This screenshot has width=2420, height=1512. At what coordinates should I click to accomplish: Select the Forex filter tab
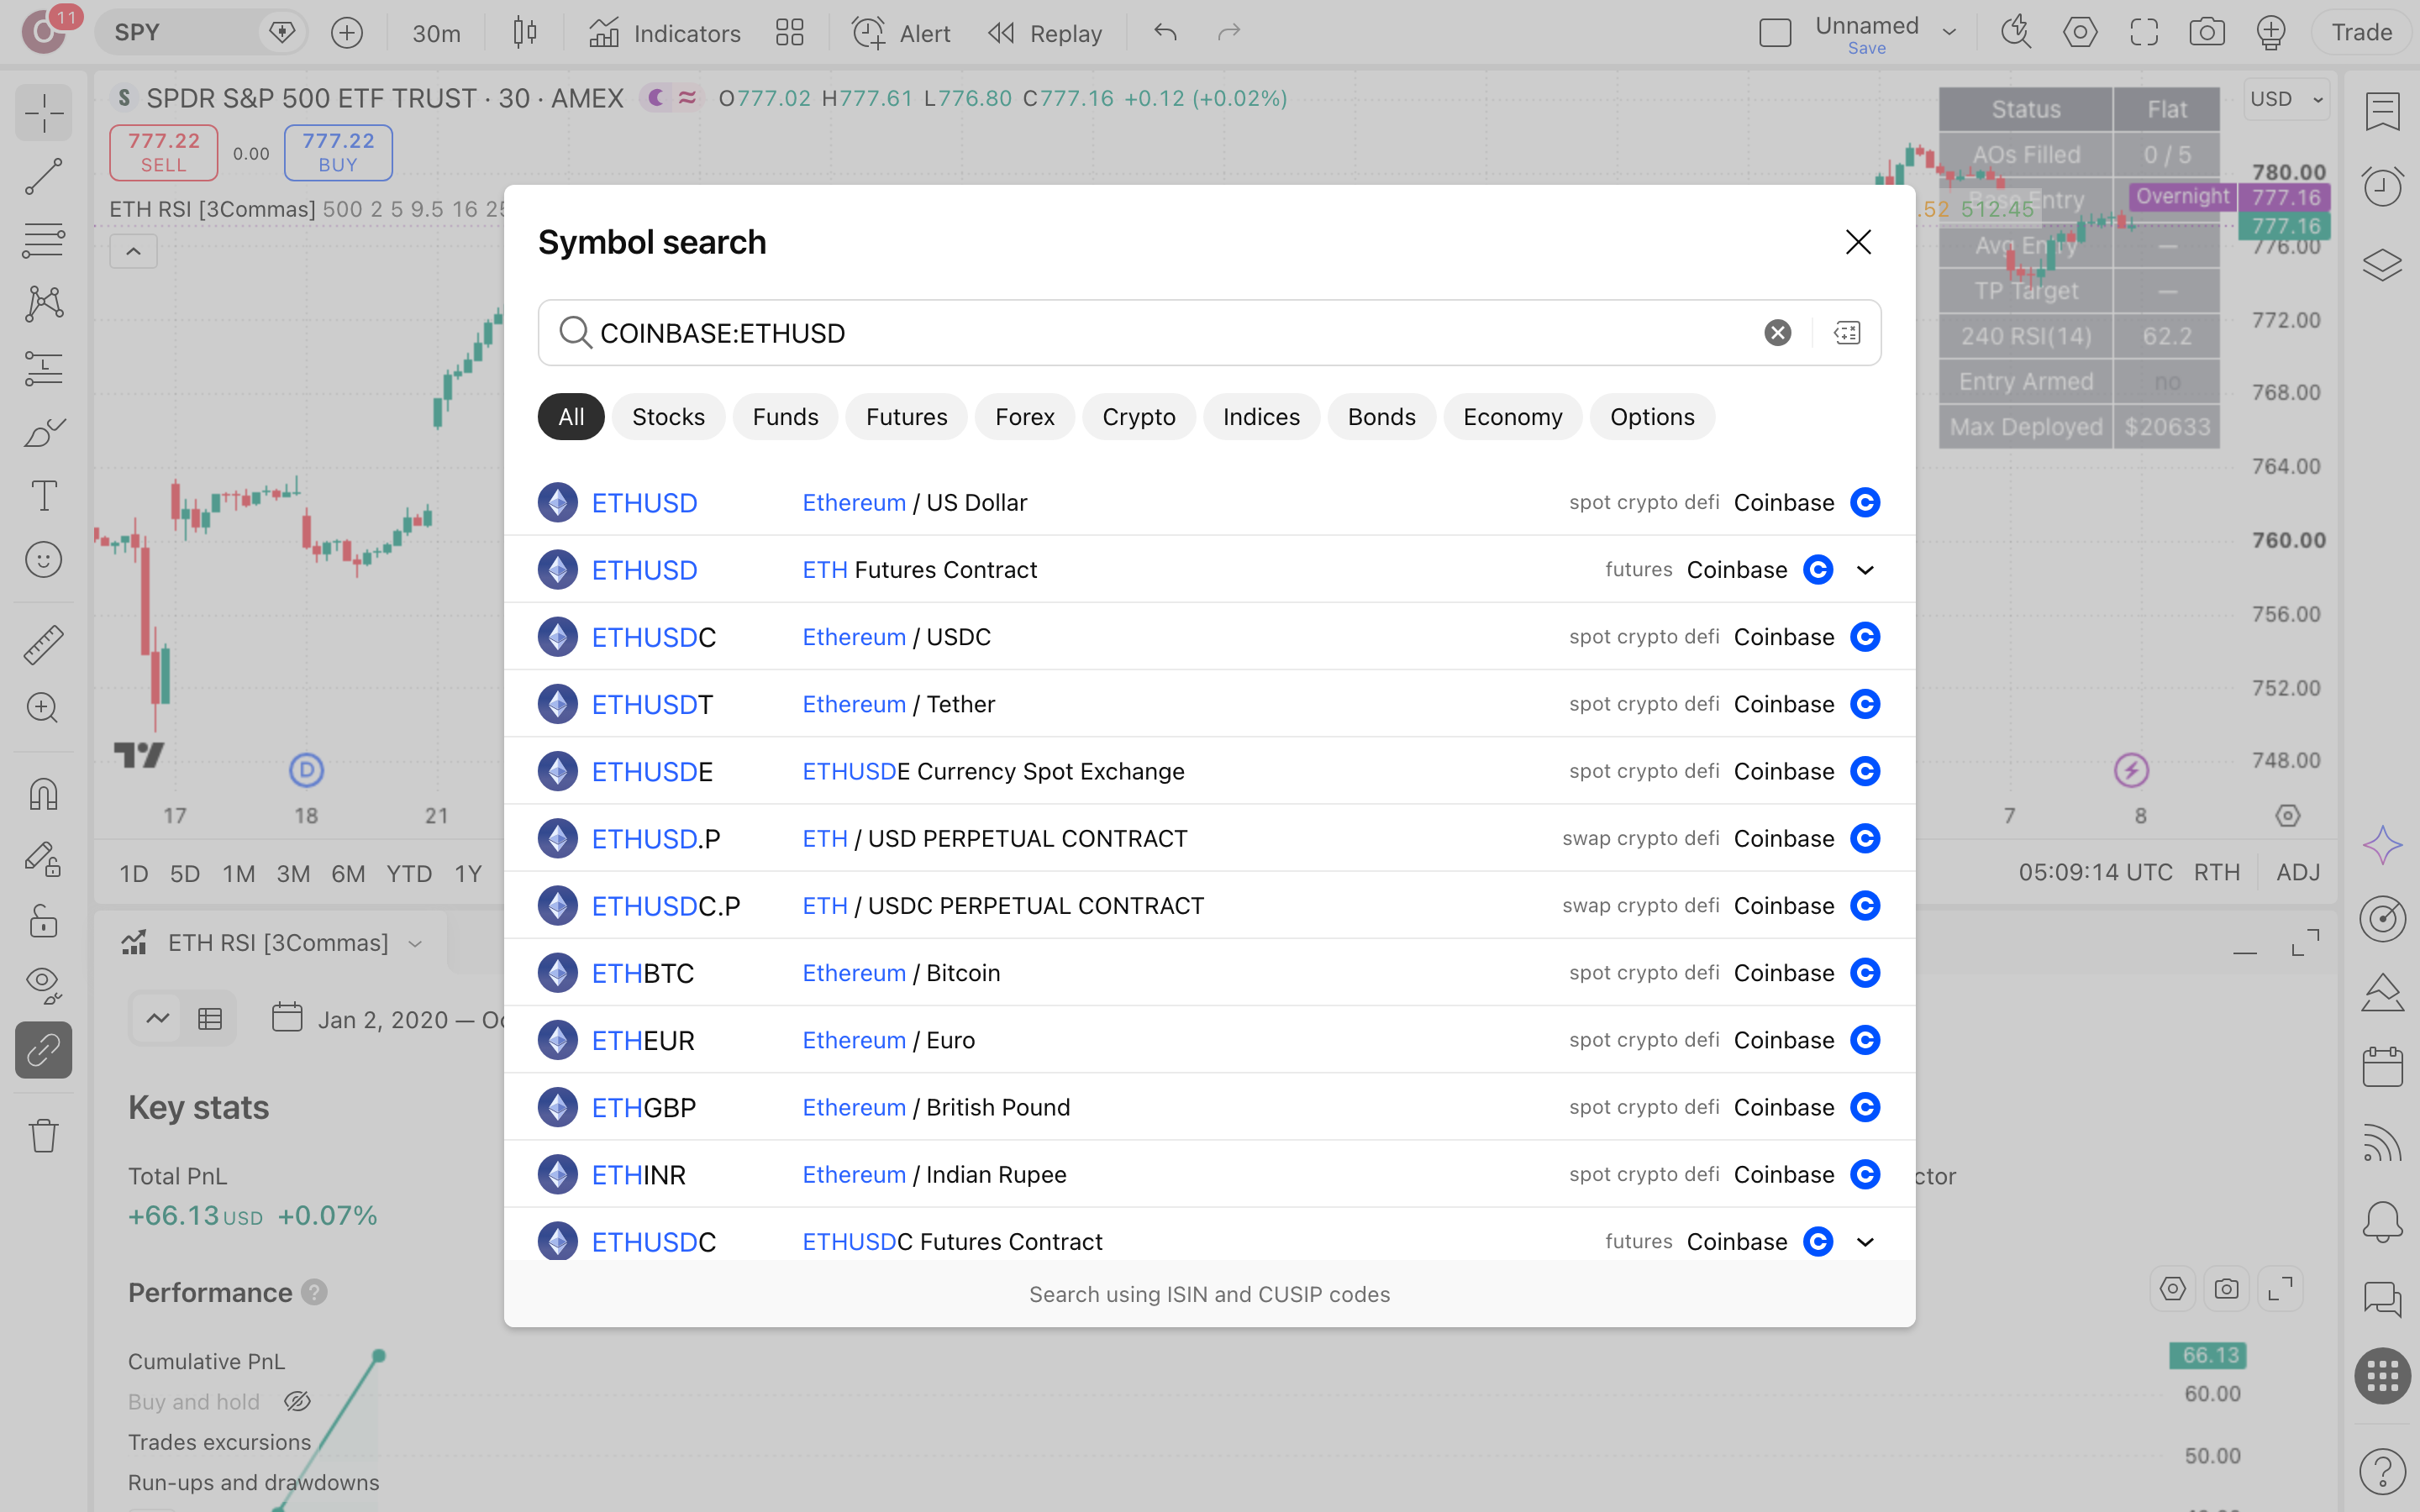[x=1024, y=417]
